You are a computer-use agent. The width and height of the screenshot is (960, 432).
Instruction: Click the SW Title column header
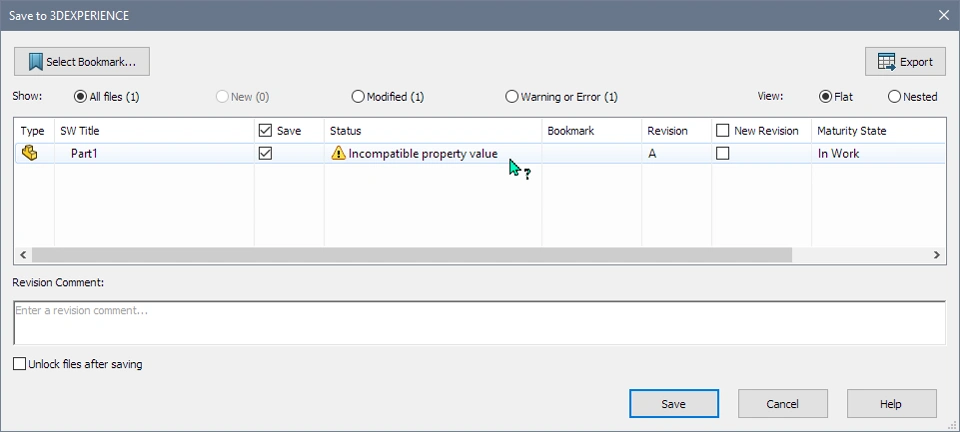pos(150,131)
